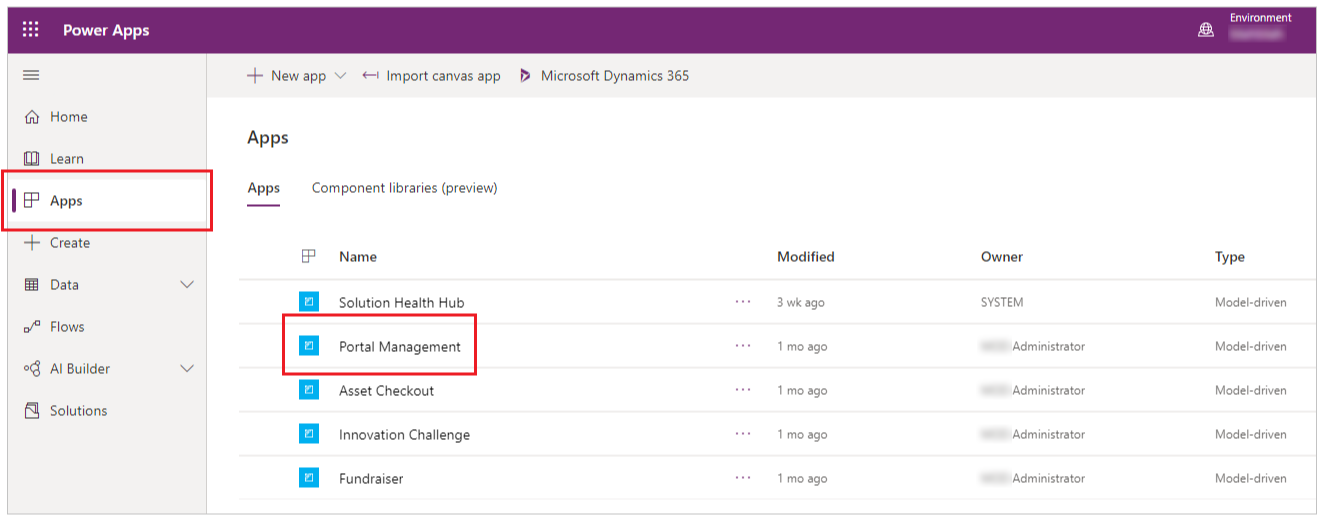
Task: Click New app button
Action: point(287,76)
